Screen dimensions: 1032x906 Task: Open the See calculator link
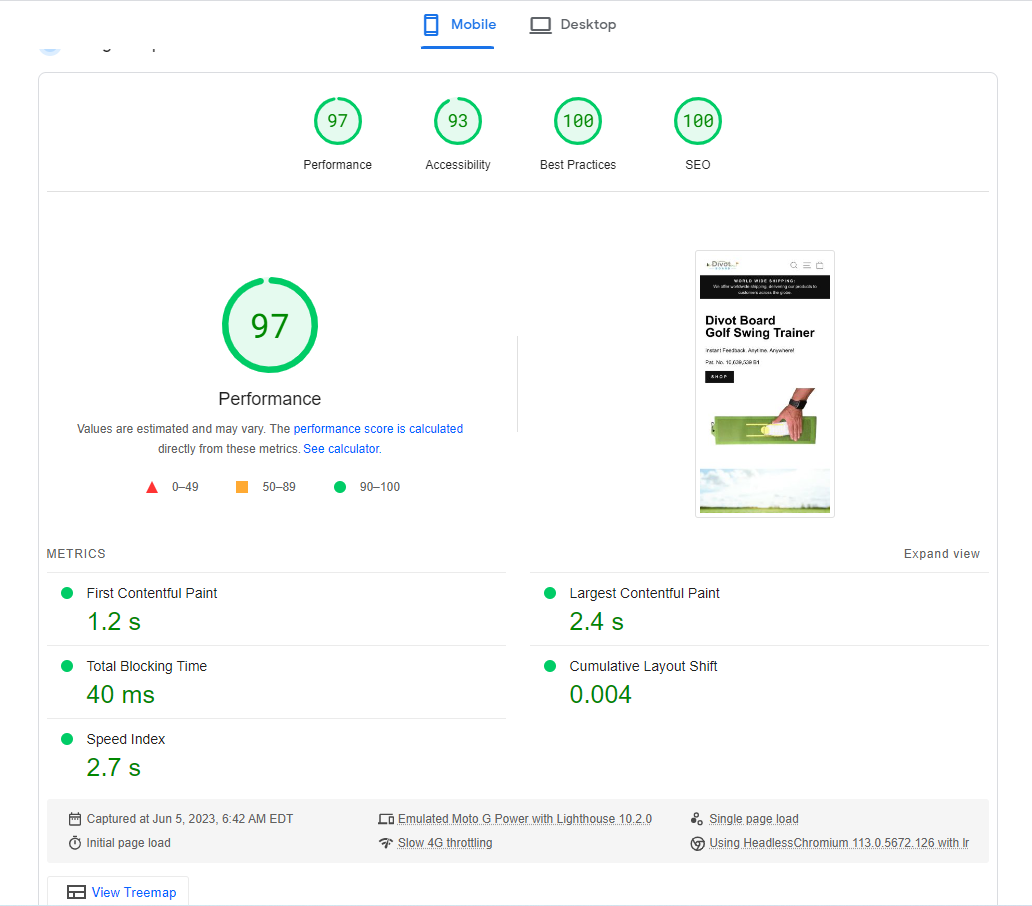341,448
